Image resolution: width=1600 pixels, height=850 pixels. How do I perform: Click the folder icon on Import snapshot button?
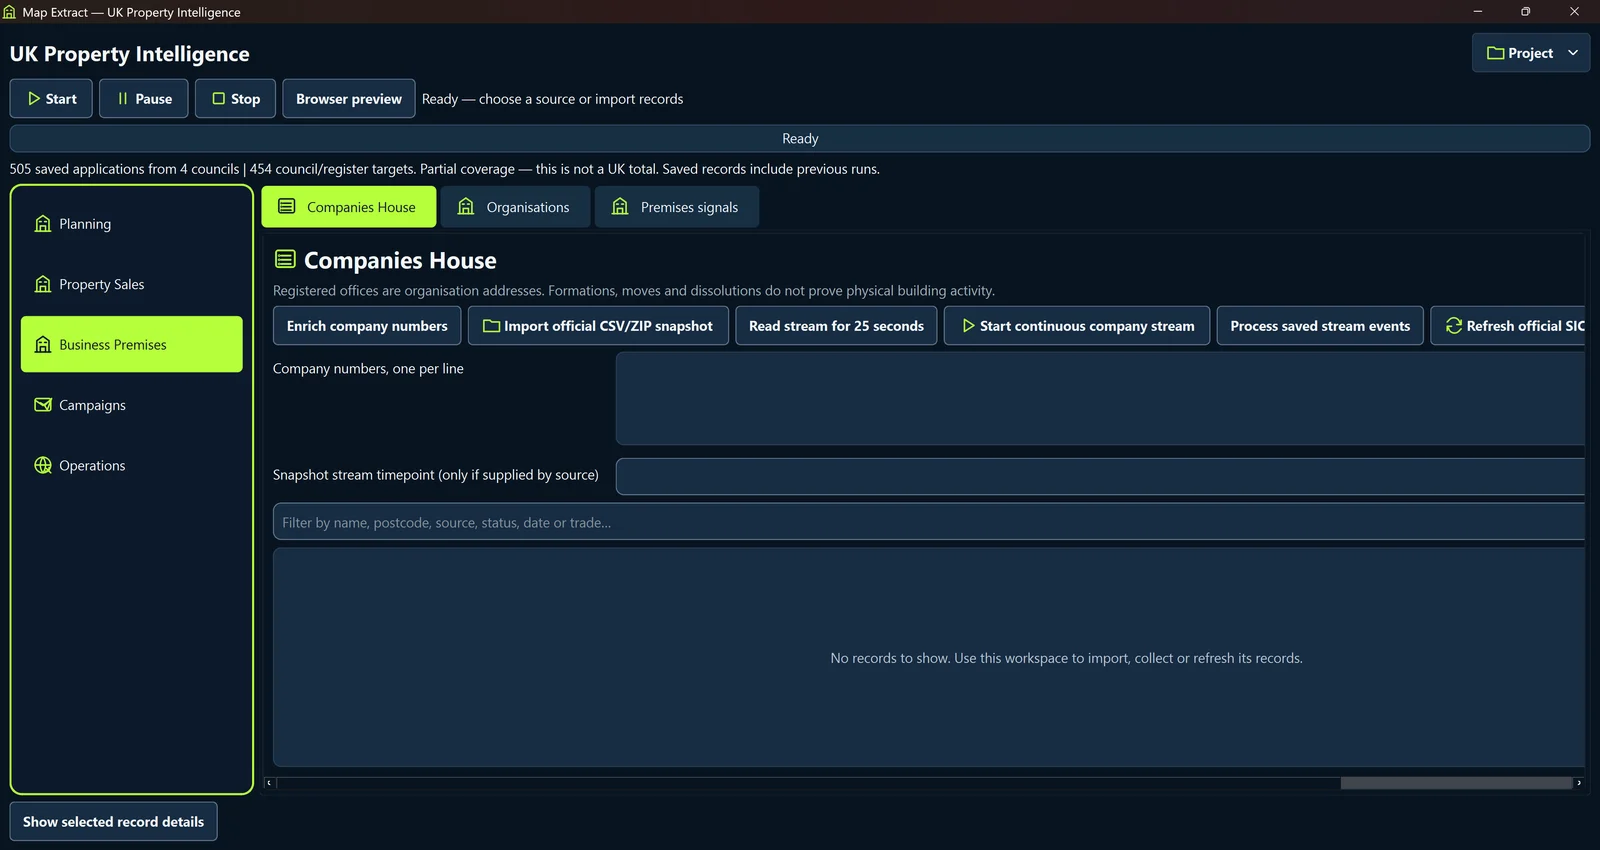(492, 326)
